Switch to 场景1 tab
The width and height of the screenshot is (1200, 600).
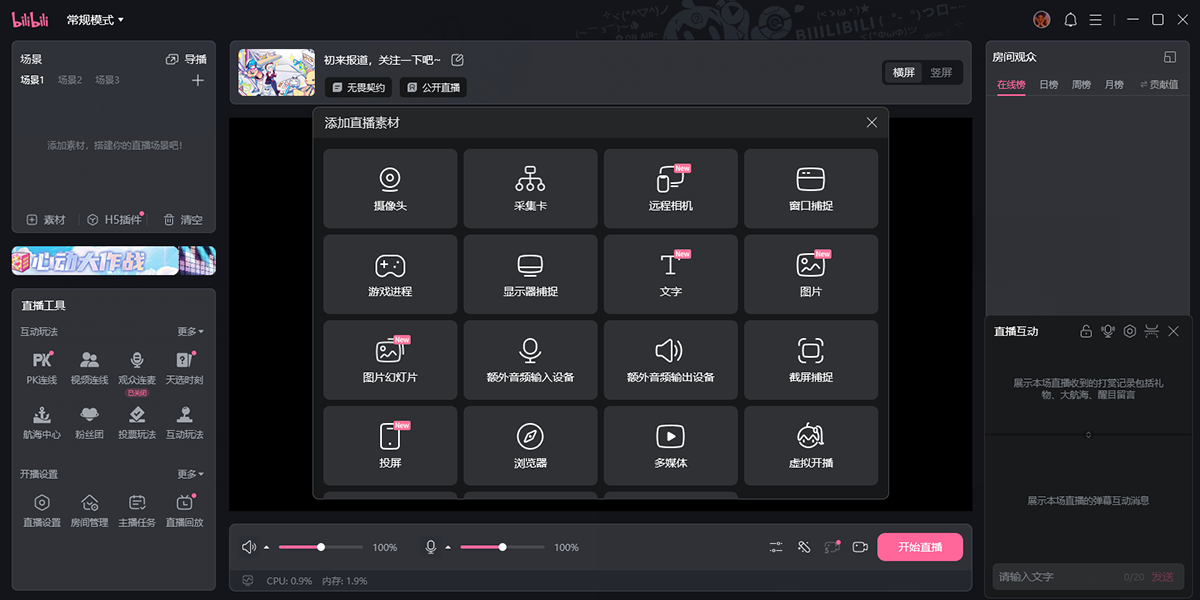coord(34,80)
